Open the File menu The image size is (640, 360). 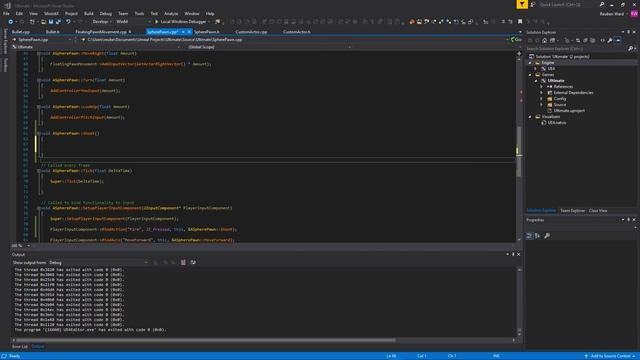[6, 13]
